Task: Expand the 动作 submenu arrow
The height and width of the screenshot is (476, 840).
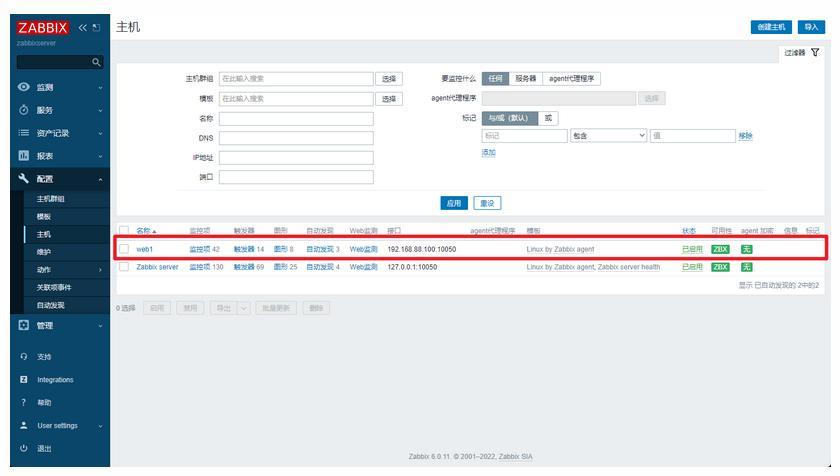Action: point(100,270)
